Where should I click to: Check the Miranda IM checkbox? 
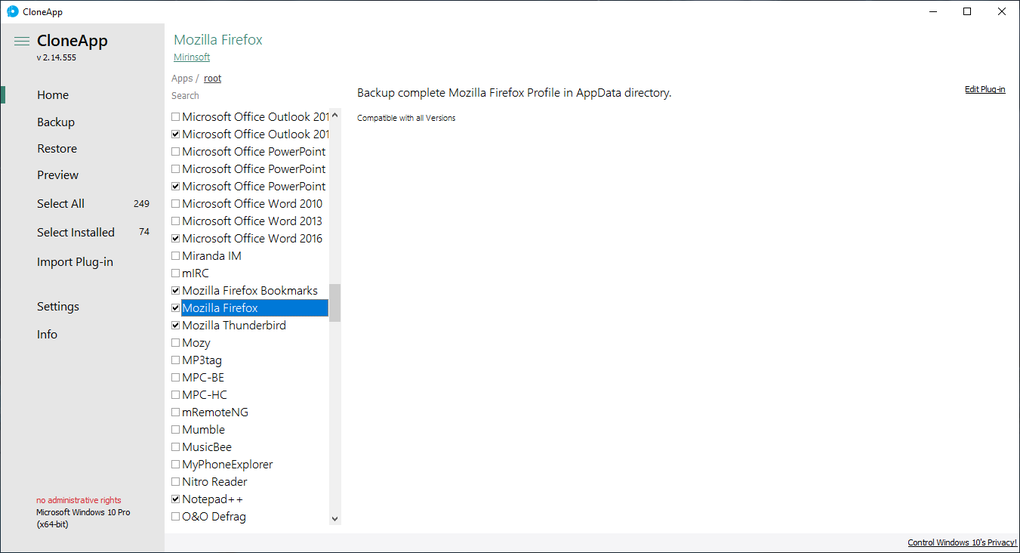click(176, 256)
